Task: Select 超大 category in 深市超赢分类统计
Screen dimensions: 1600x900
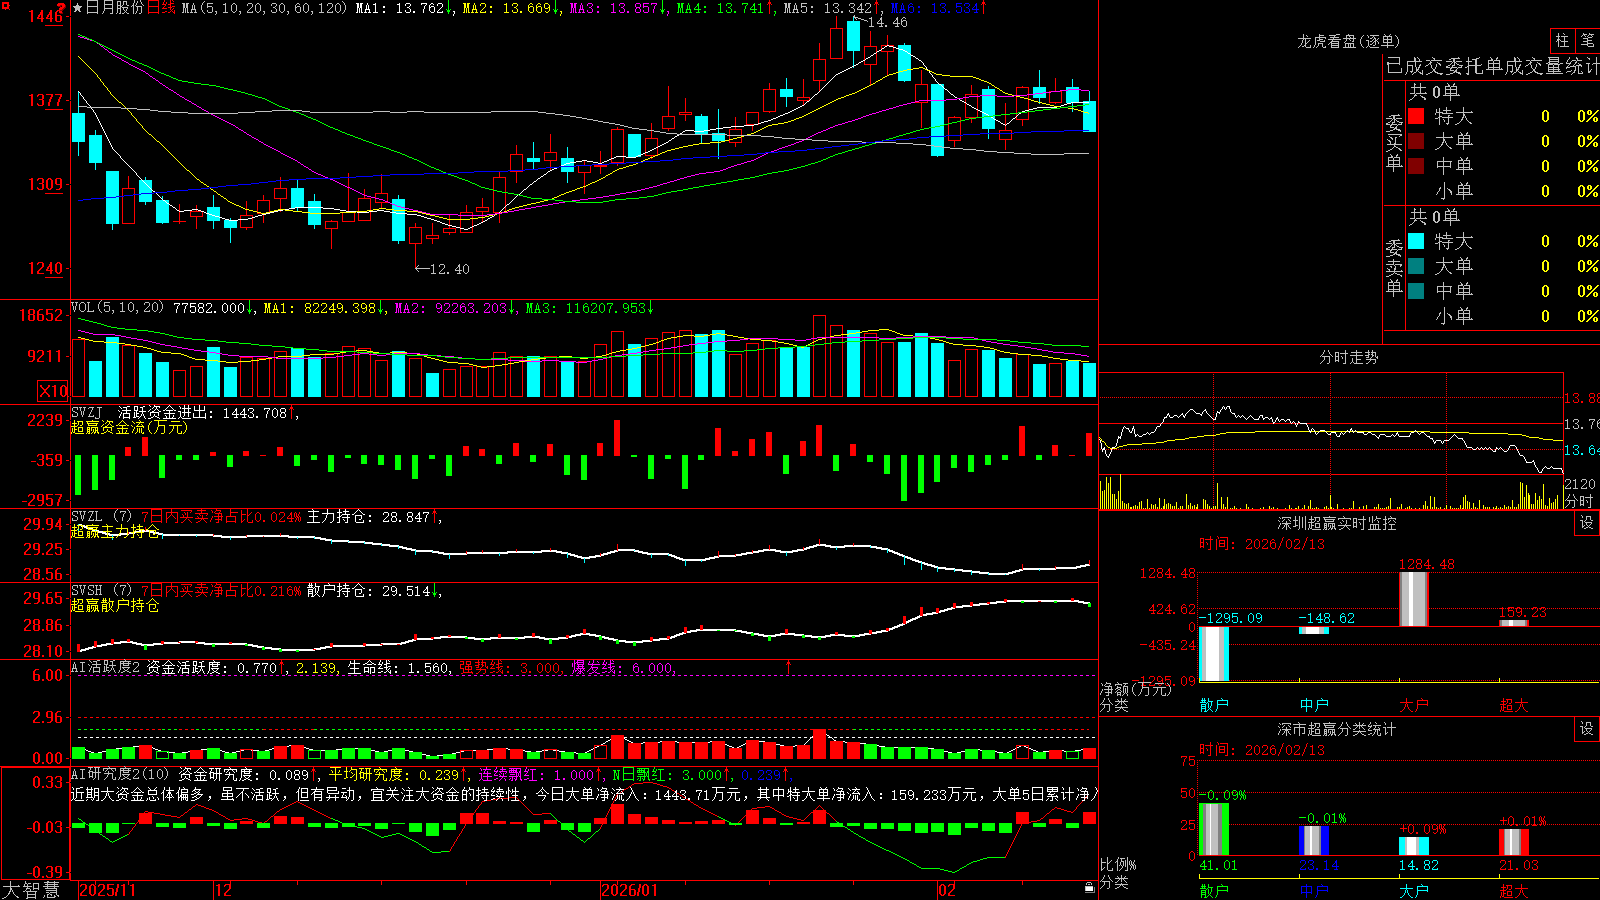Action: (1514, 891)
